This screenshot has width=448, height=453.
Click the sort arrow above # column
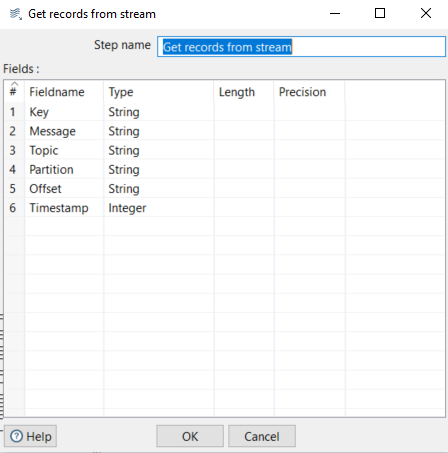pos(14,83)
